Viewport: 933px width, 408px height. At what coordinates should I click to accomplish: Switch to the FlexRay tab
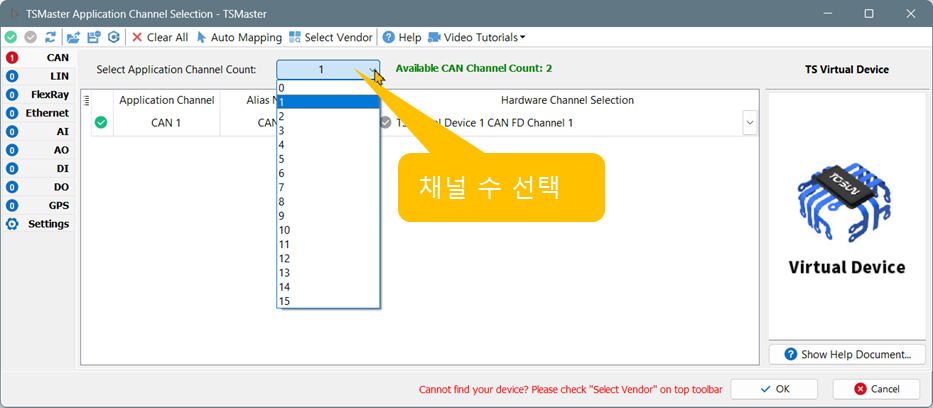(x=38, y=95)
